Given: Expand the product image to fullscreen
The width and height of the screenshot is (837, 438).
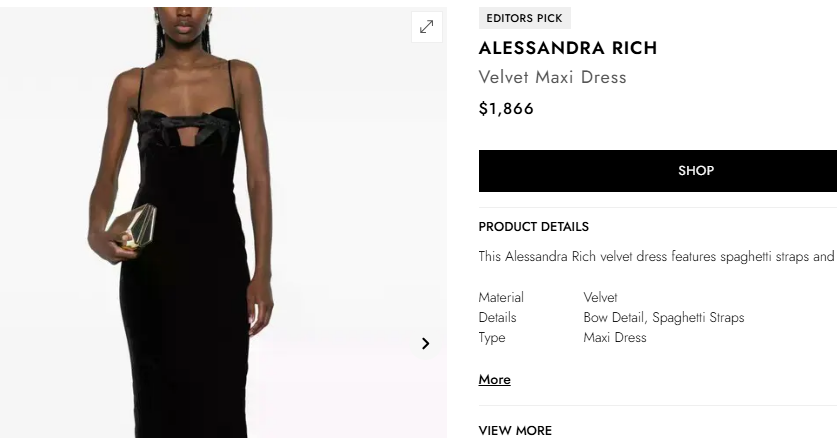Looking at the screenshot, I should (427, 27).
